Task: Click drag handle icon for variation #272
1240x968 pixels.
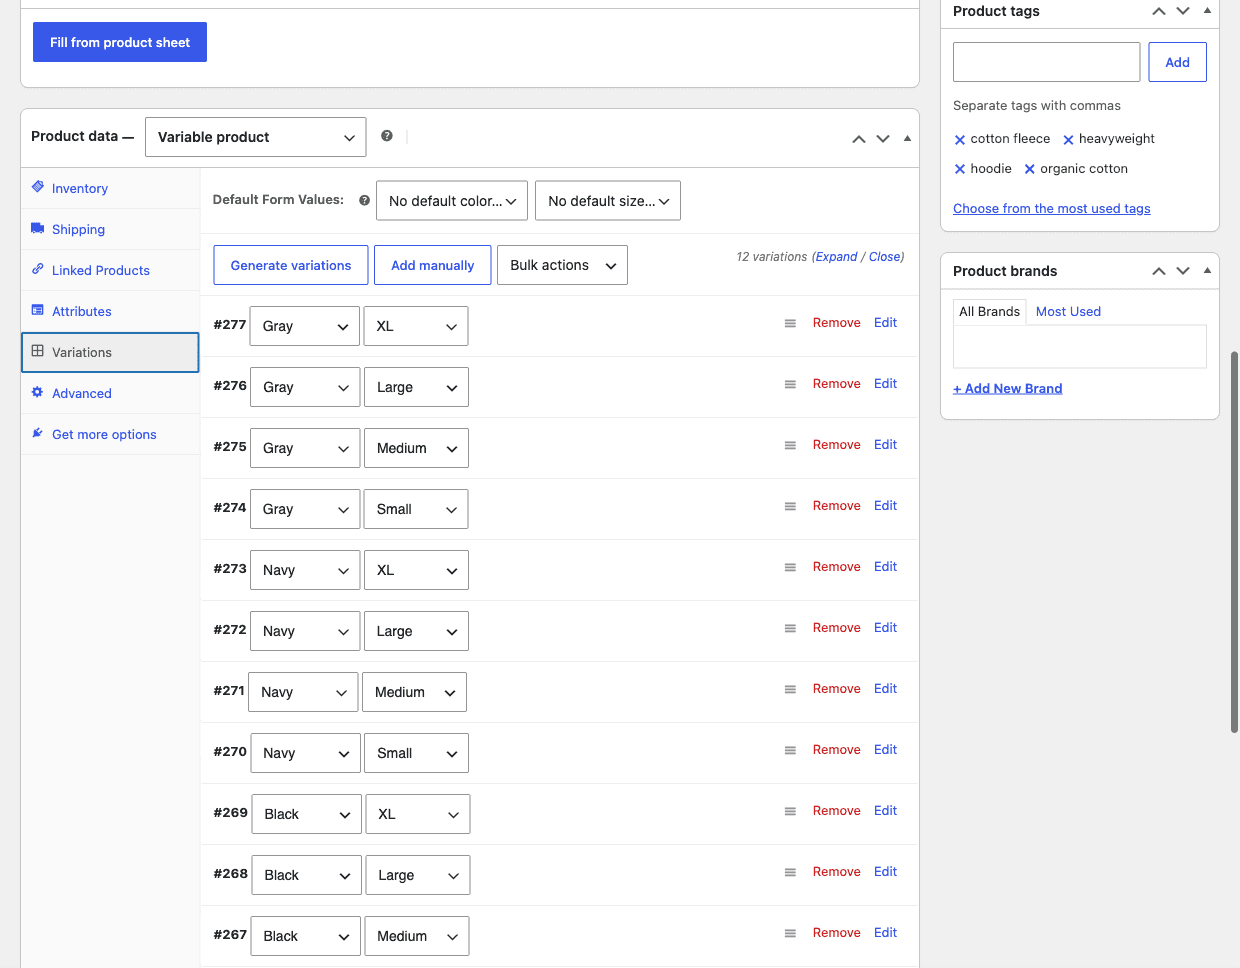Action: pos(790,628)
